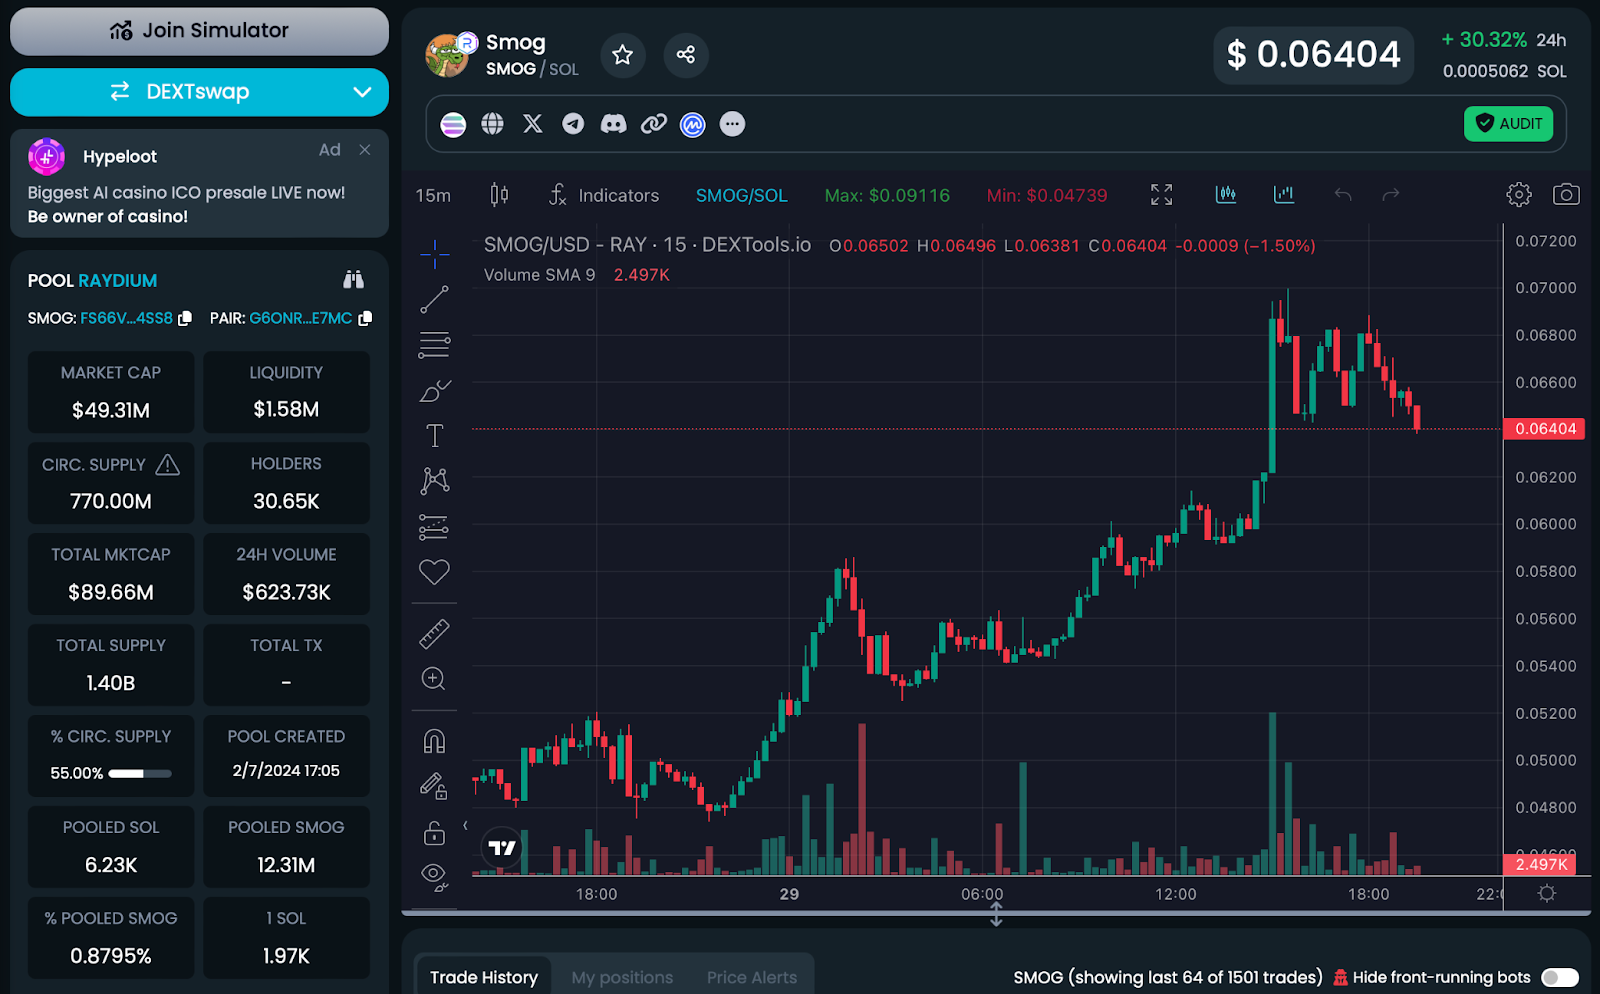The height and width of the screenshot is (994, 1600).
Task: Show more social links (ellipsis)
Action: click(x=733, y=124)
